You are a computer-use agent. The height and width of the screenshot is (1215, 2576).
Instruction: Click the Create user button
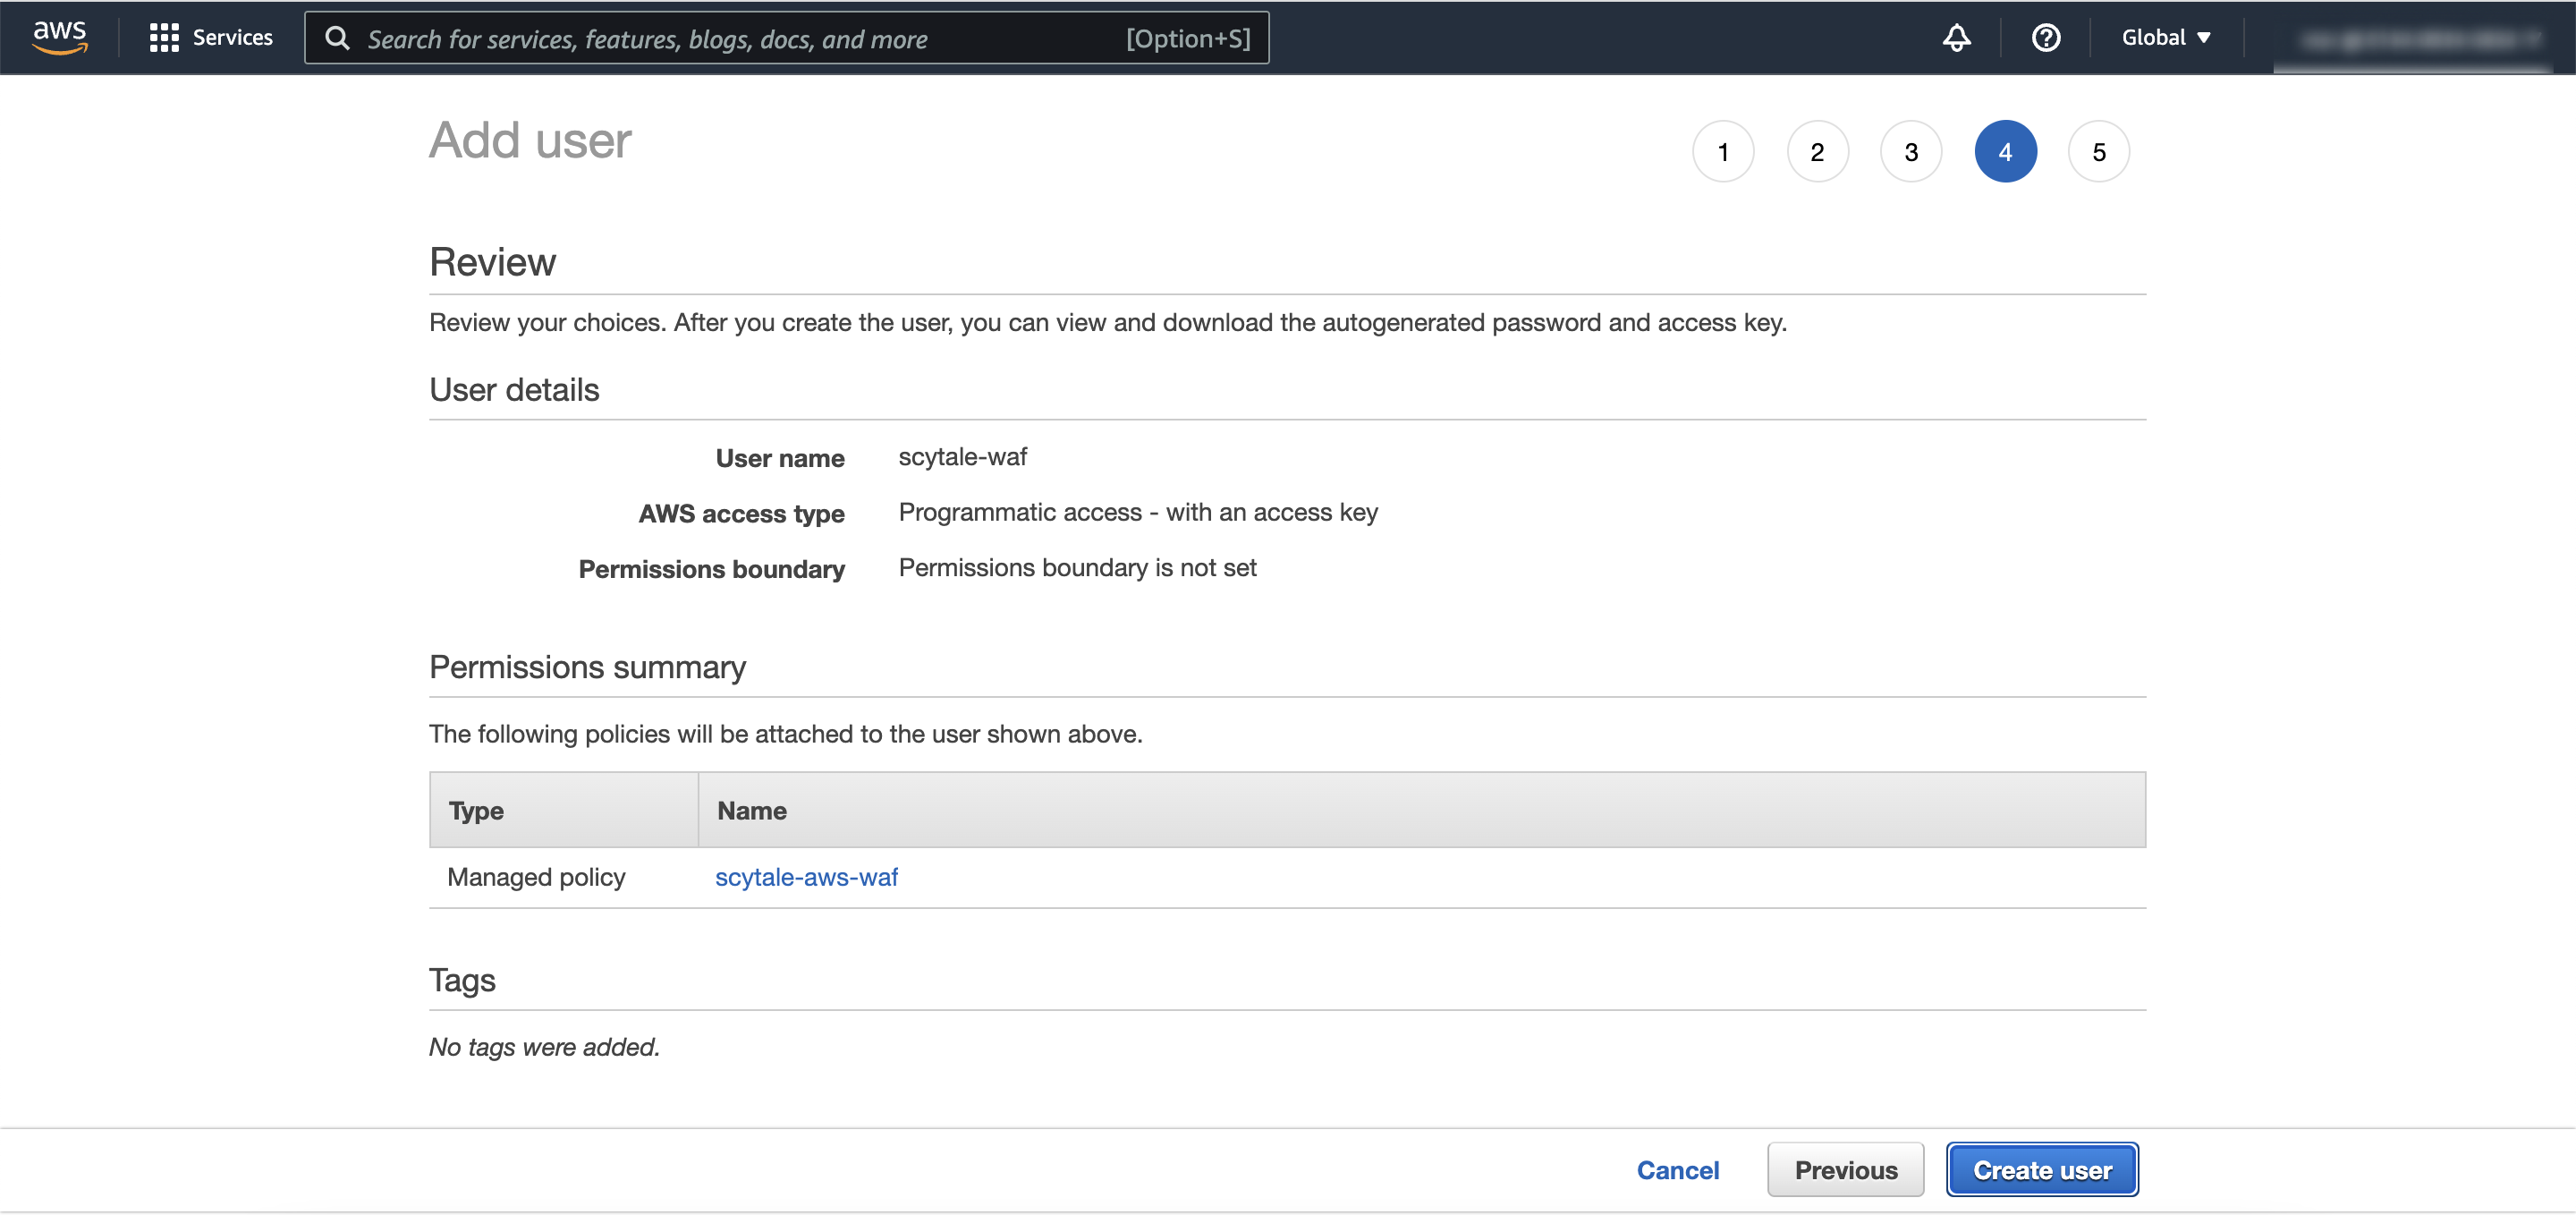[2041, 1170]
